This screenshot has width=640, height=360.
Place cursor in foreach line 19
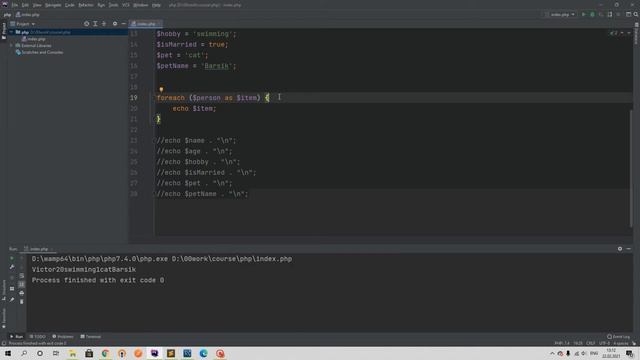coord(212,98)
